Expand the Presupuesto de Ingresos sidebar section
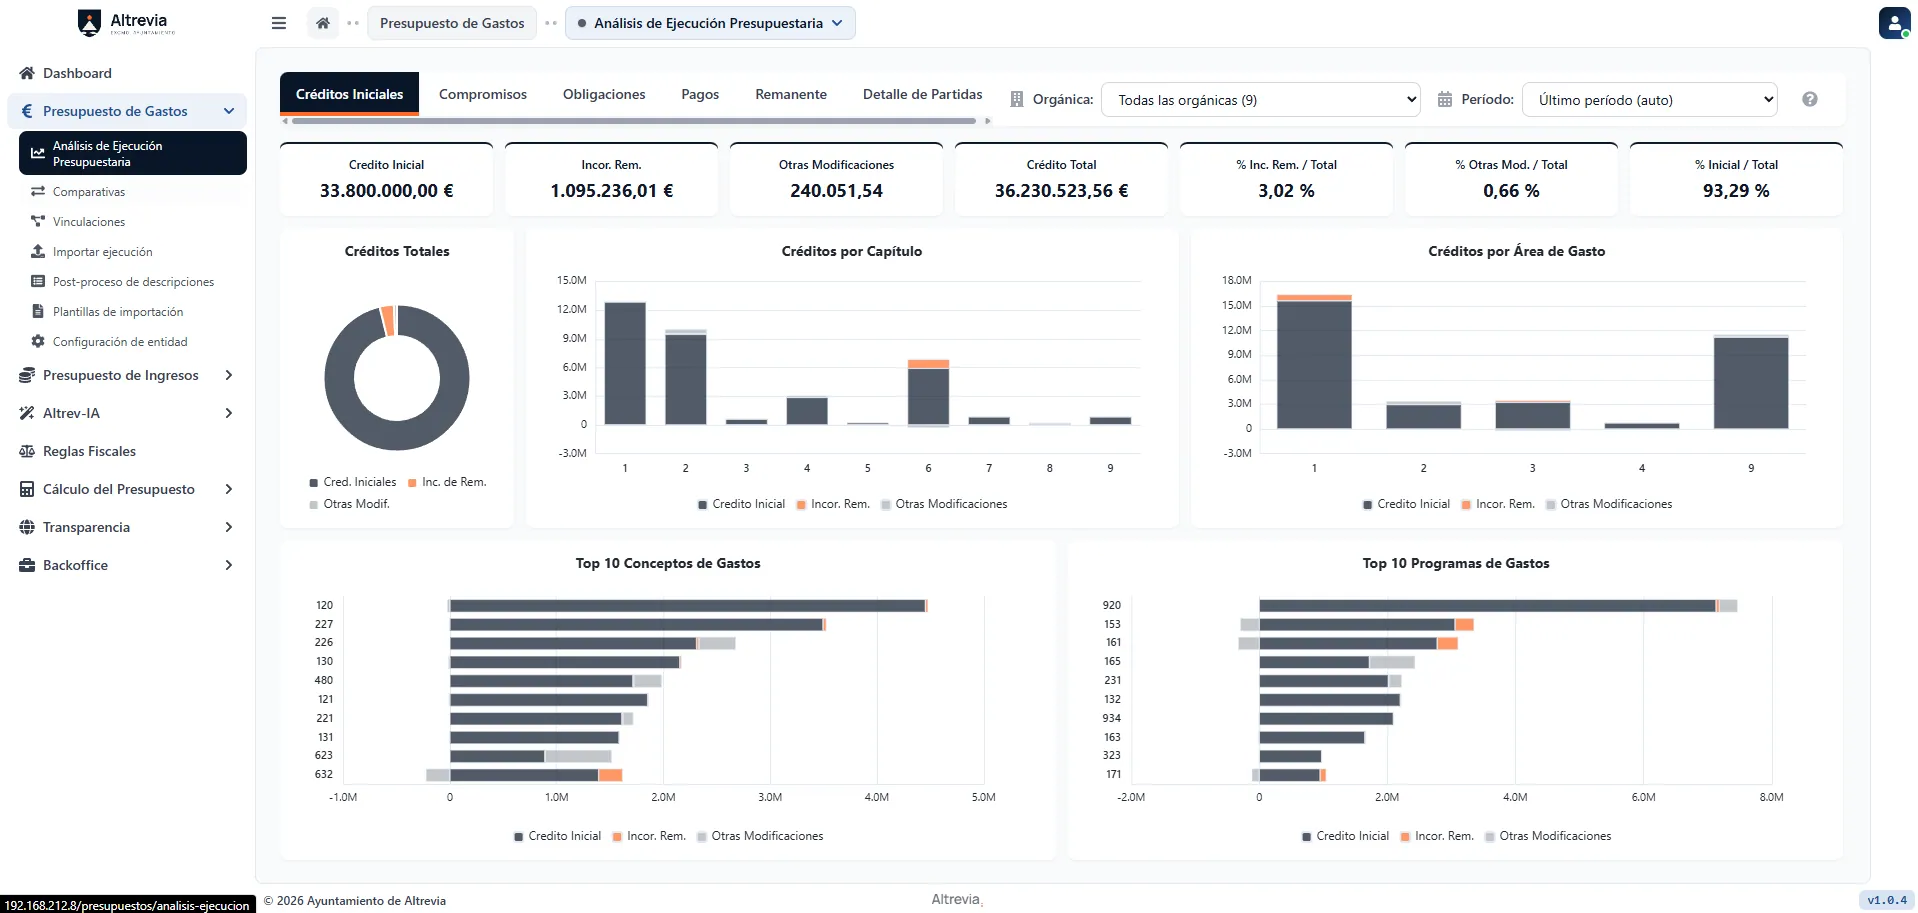This screenshot has width=1918, height=913. (x=229, y=375)
